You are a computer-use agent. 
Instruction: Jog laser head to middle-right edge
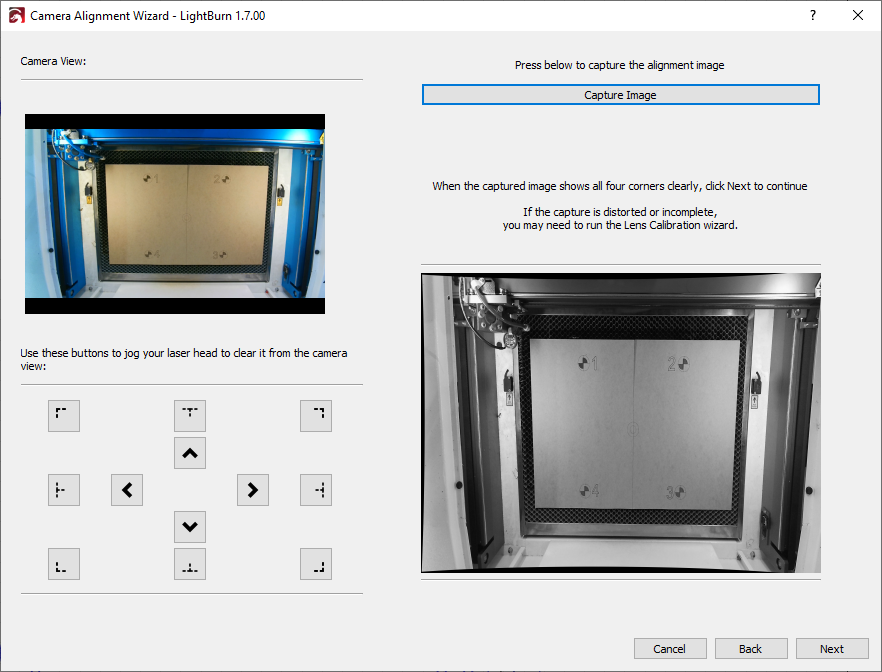coord(316,490)
